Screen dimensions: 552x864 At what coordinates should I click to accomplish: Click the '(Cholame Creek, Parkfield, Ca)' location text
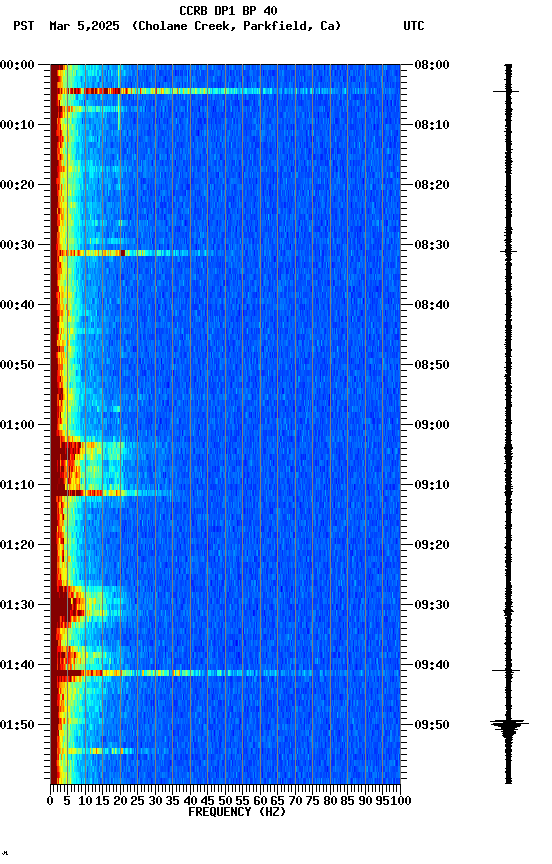click(236, 26)
